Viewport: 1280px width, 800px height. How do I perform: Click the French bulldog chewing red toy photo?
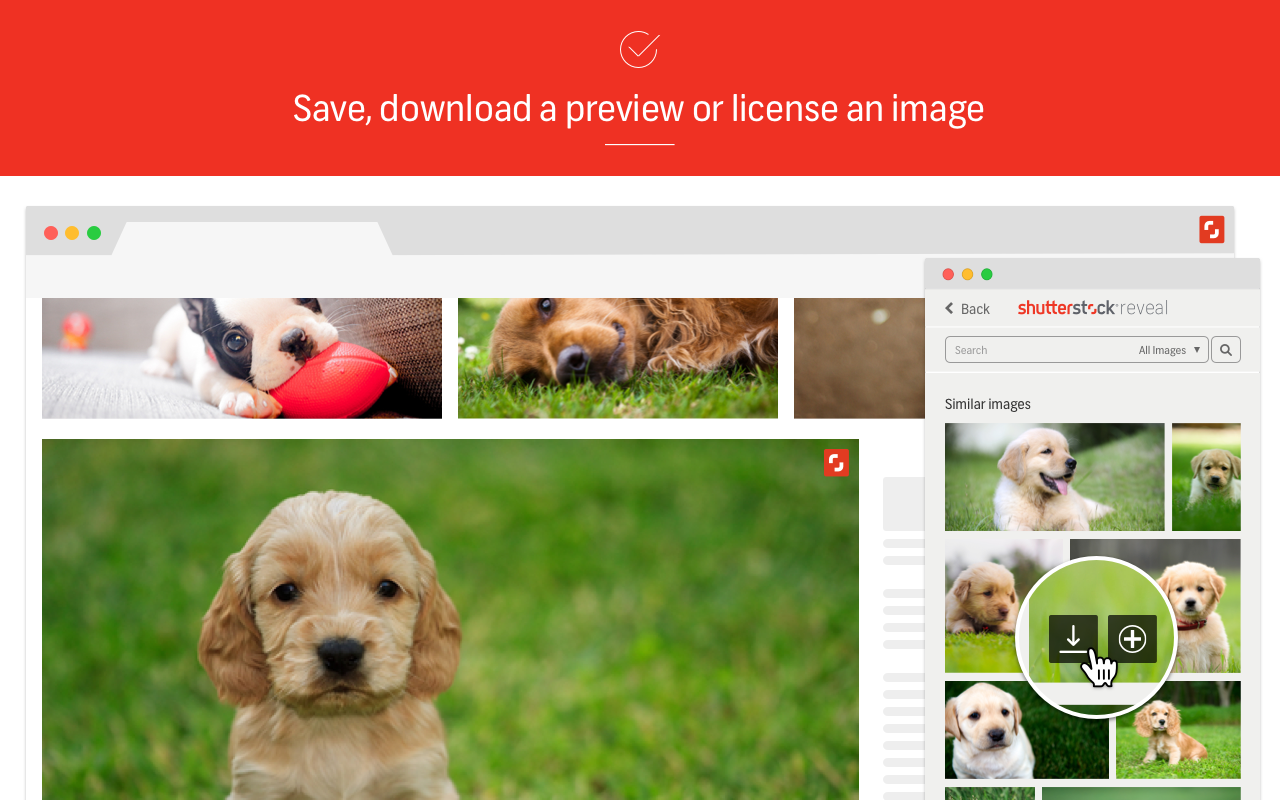click(241, 357)
